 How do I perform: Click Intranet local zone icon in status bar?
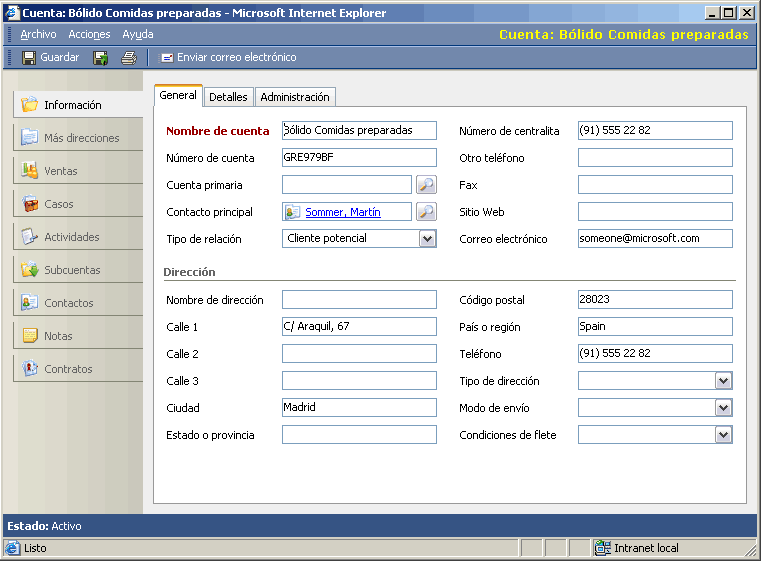tap(603, 548)
